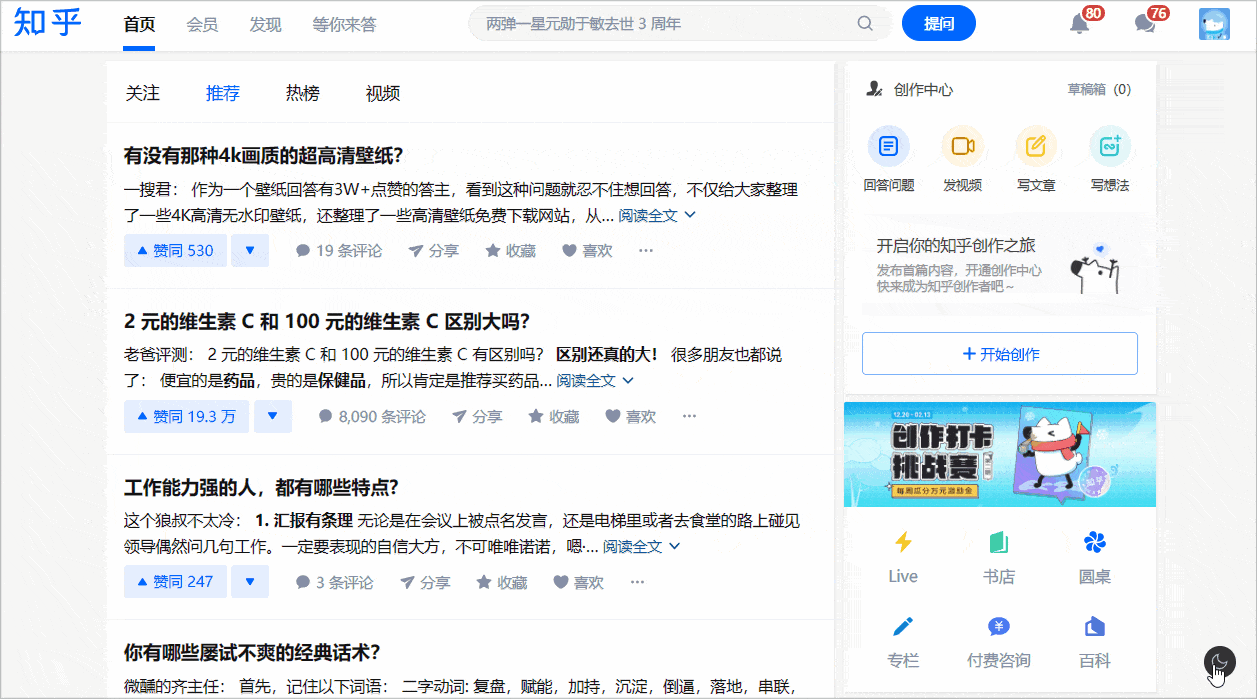
Task: Click the 圆桌 roundtable icon
Action: tap(1094, 543)
